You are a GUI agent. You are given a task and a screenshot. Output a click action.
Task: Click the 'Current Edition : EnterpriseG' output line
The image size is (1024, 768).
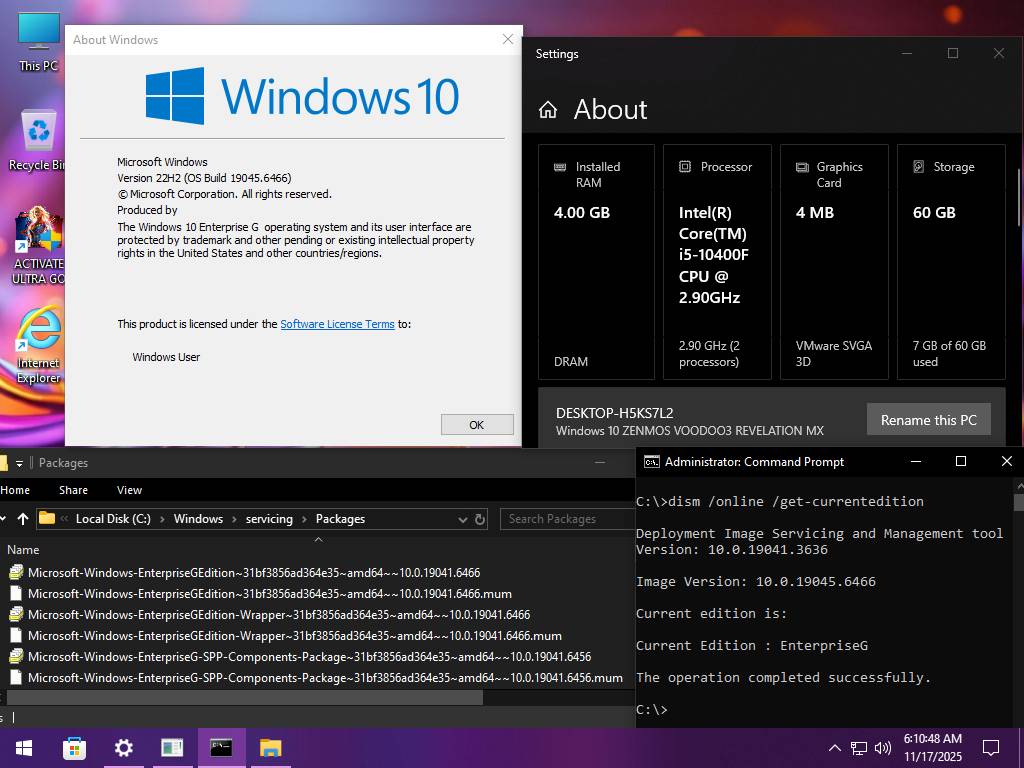coord(752,645)
